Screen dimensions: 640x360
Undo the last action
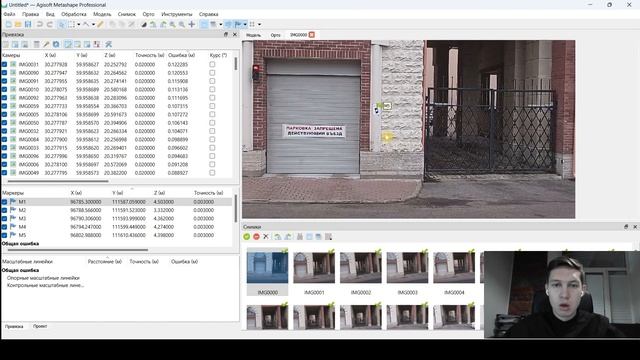click(x=40, y=24)
